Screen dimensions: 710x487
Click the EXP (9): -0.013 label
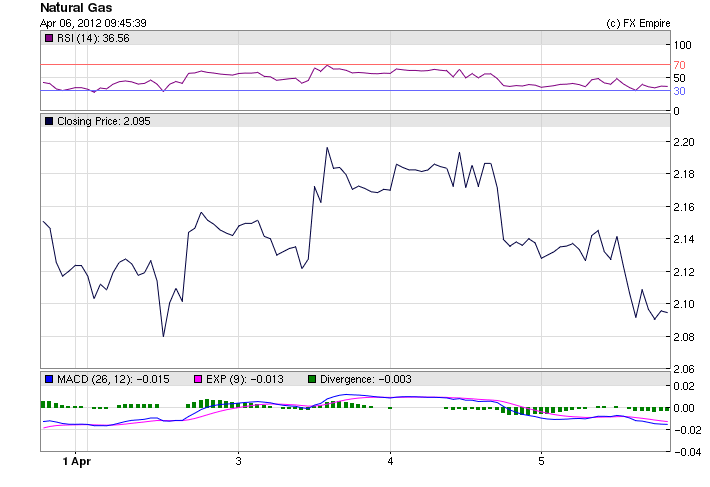(245, 379)
